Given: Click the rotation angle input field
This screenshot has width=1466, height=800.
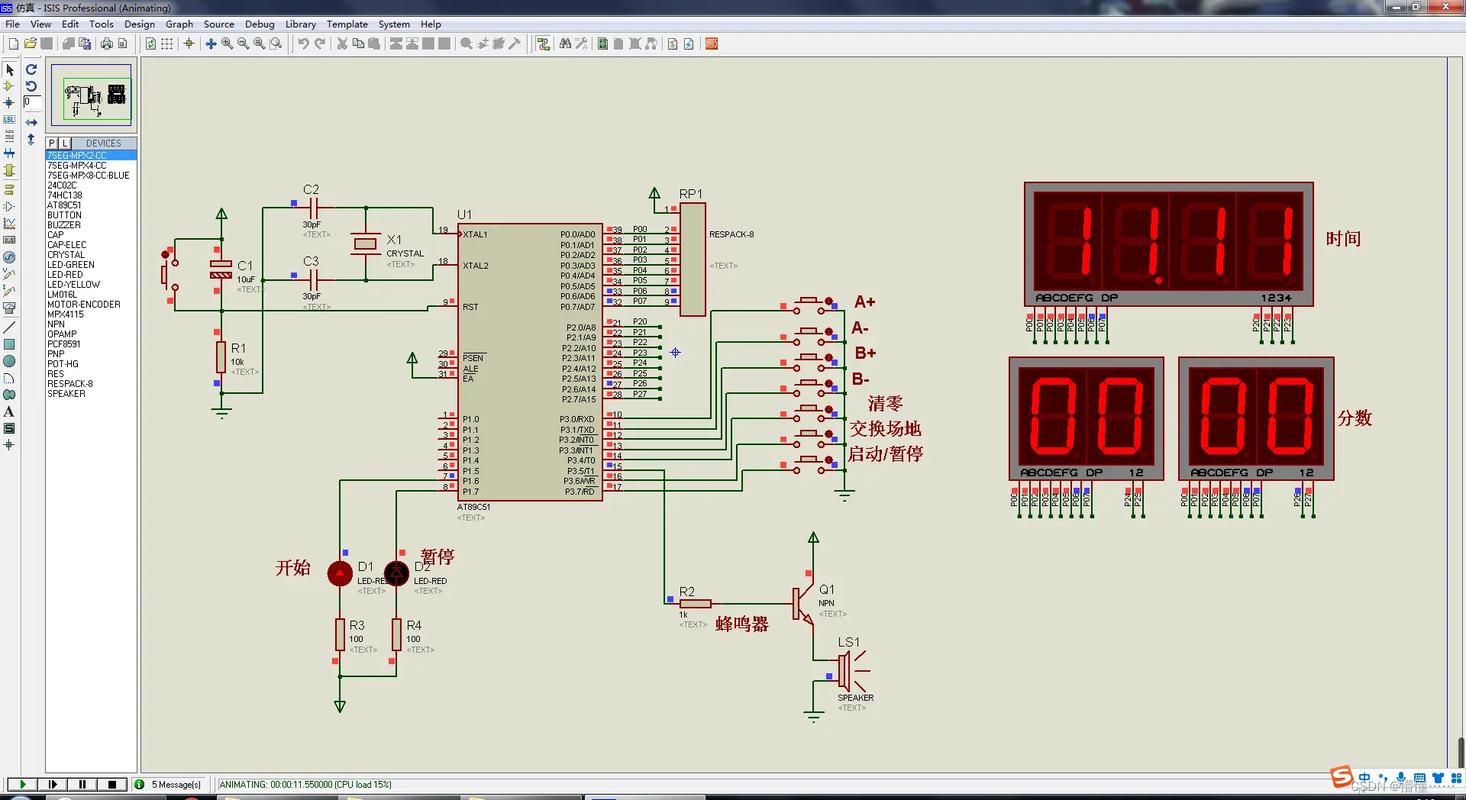Looking at the screenshot, I should pos(32,102).
